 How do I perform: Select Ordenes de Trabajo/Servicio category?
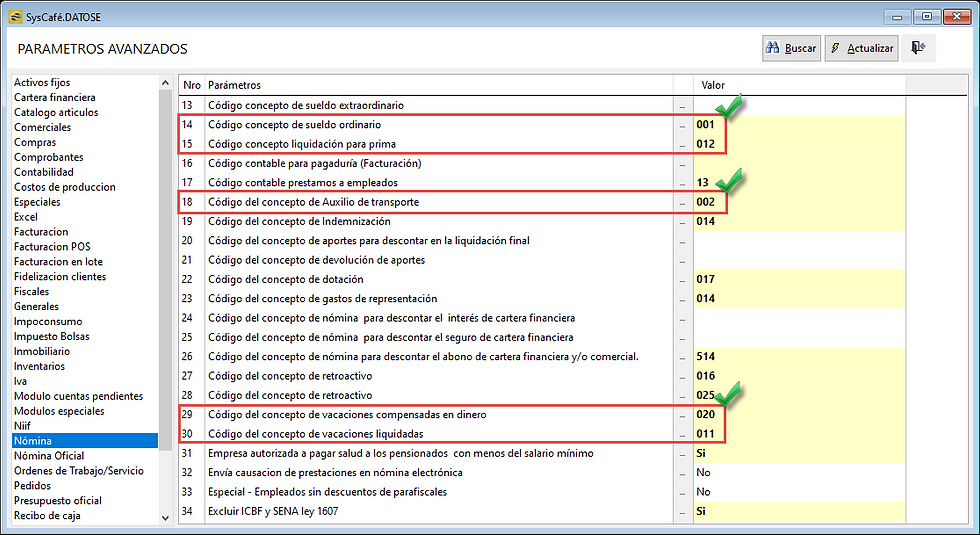(79, 471)
